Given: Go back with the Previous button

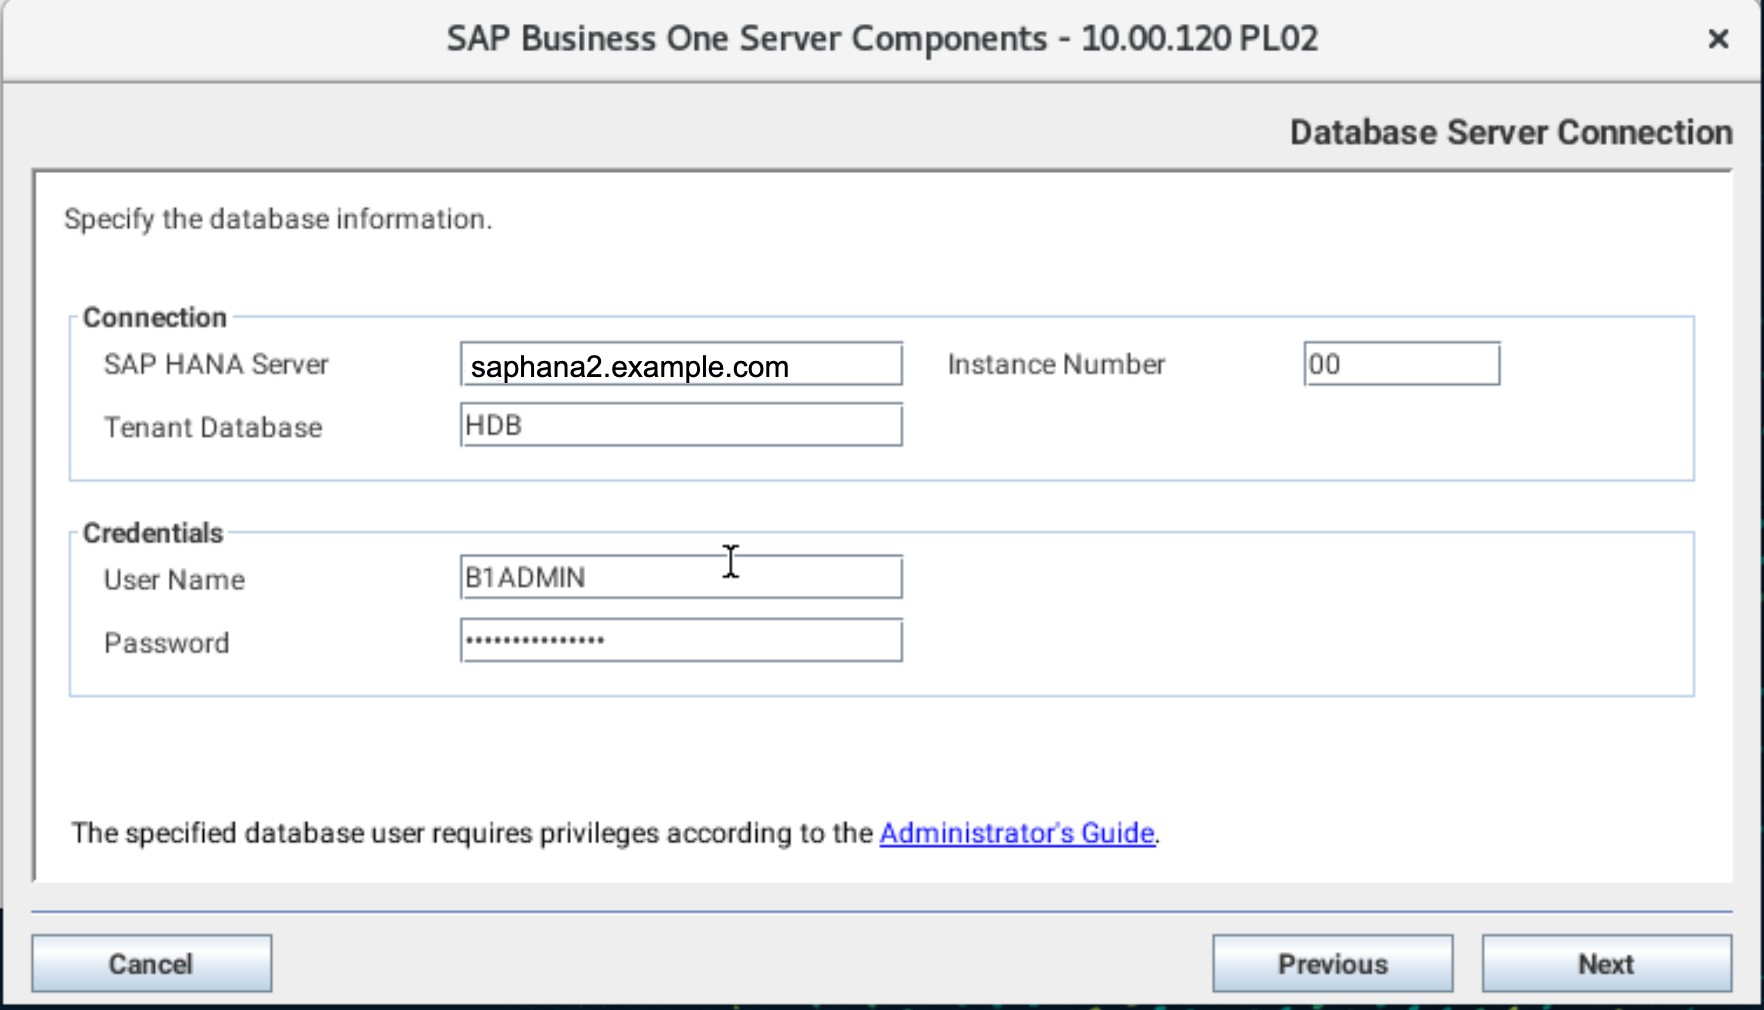Looking at the screenshot, I should pyautogui.click(x=1333, y=964).
